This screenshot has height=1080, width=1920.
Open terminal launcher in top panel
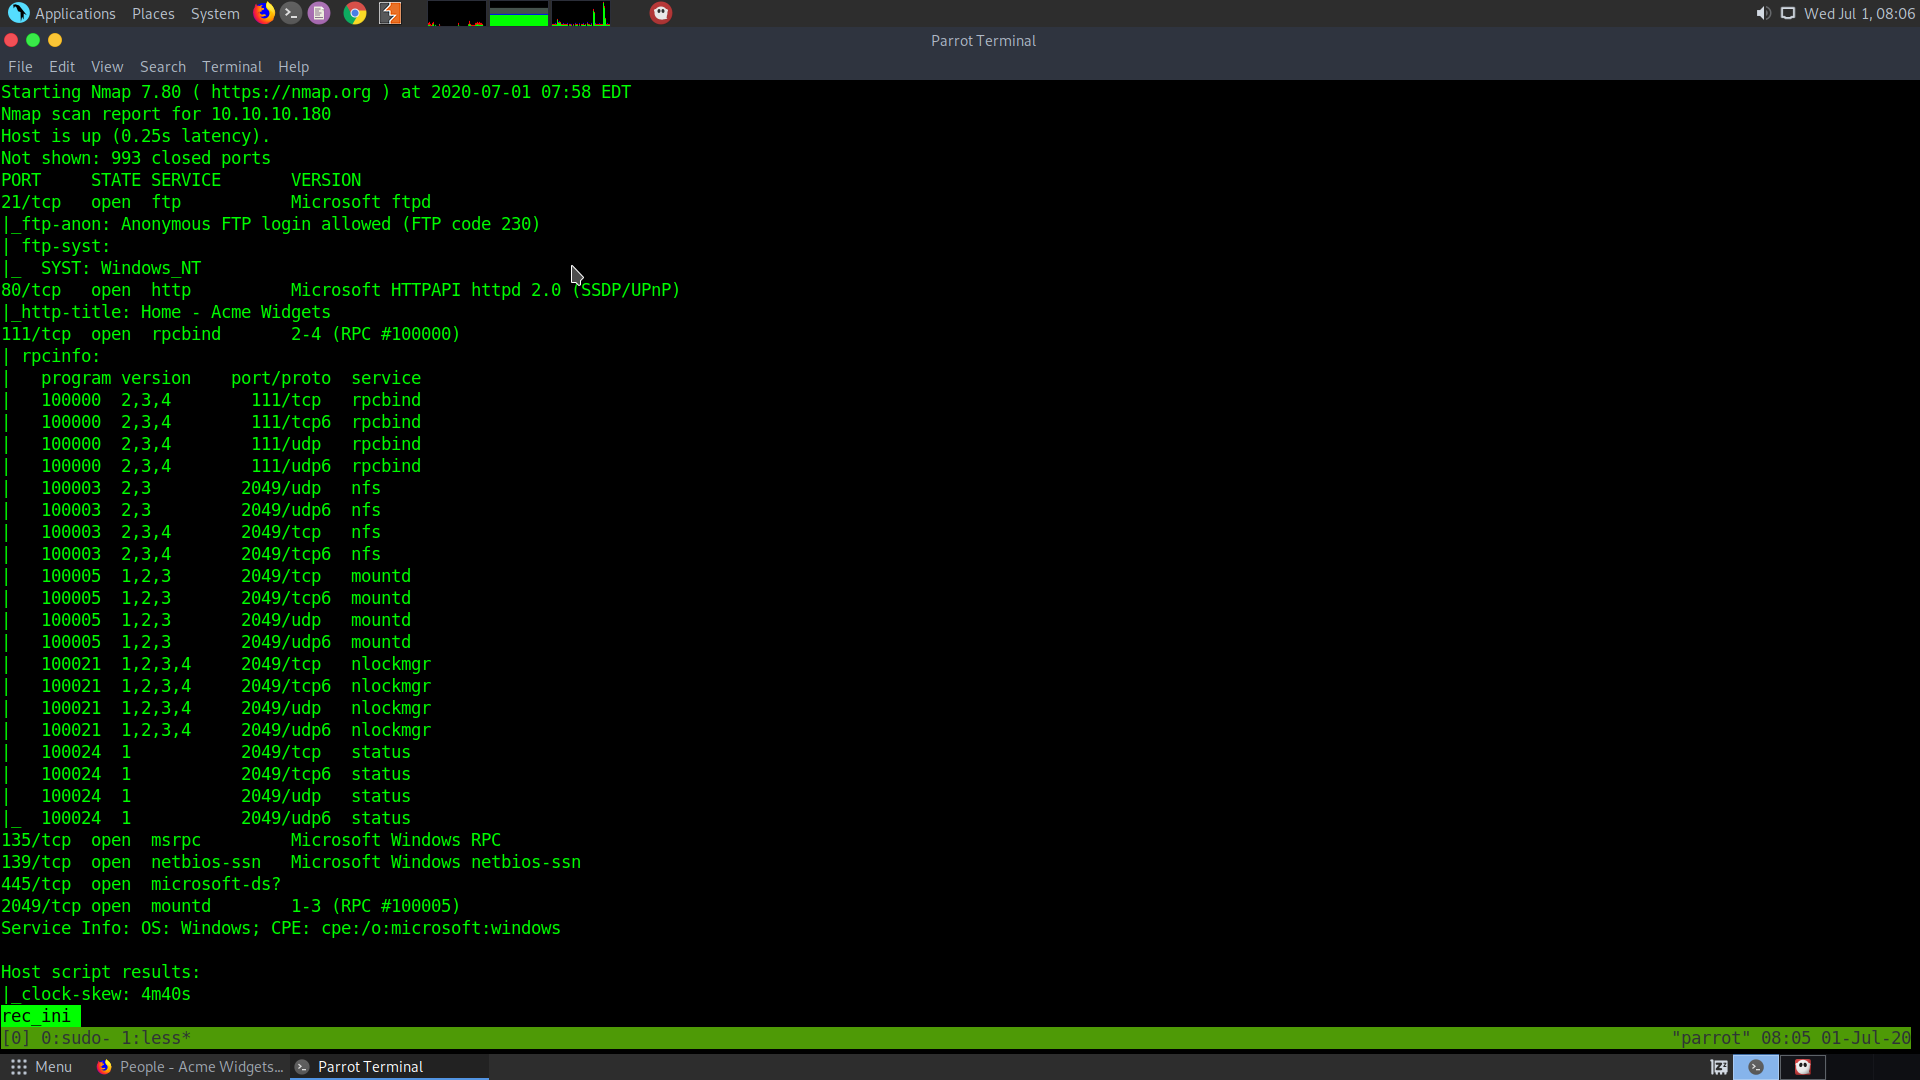291,13
